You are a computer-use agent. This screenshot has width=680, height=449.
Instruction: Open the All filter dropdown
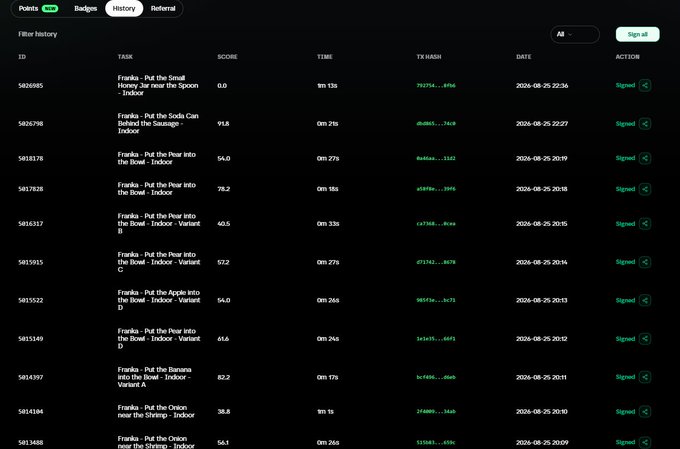pyautogui.click(x=575, y=34)
